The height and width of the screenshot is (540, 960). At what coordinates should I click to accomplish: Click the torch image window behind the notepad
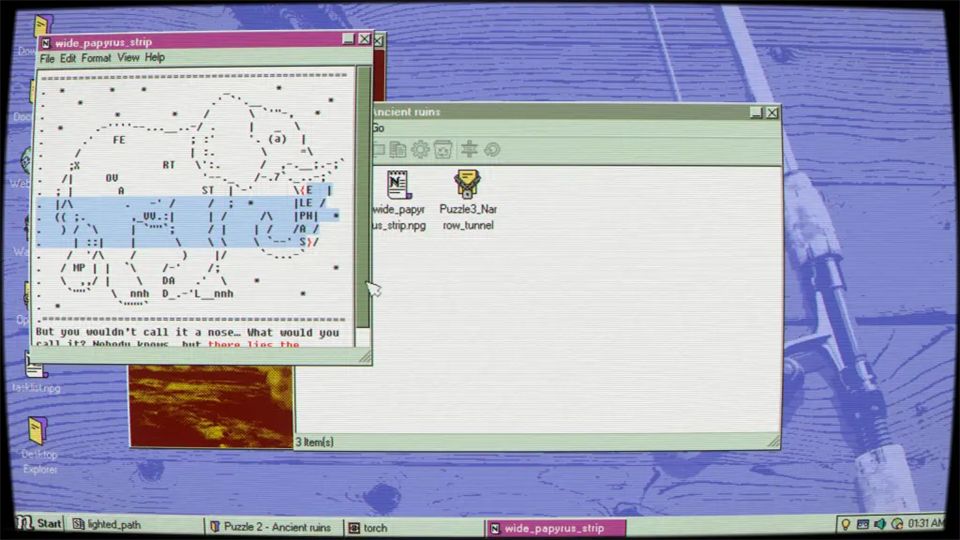[211, 406]
